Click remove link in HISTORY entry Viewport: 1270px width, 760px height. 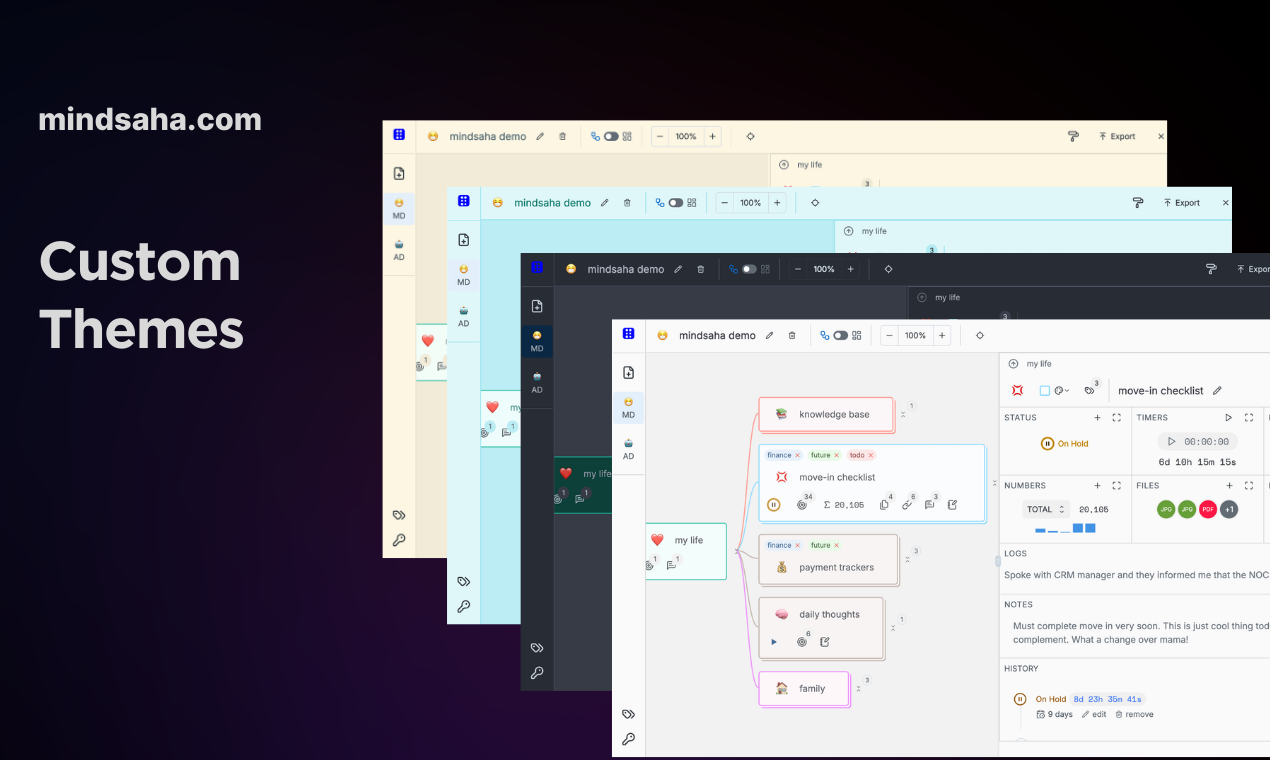(x=1134, y=714)
